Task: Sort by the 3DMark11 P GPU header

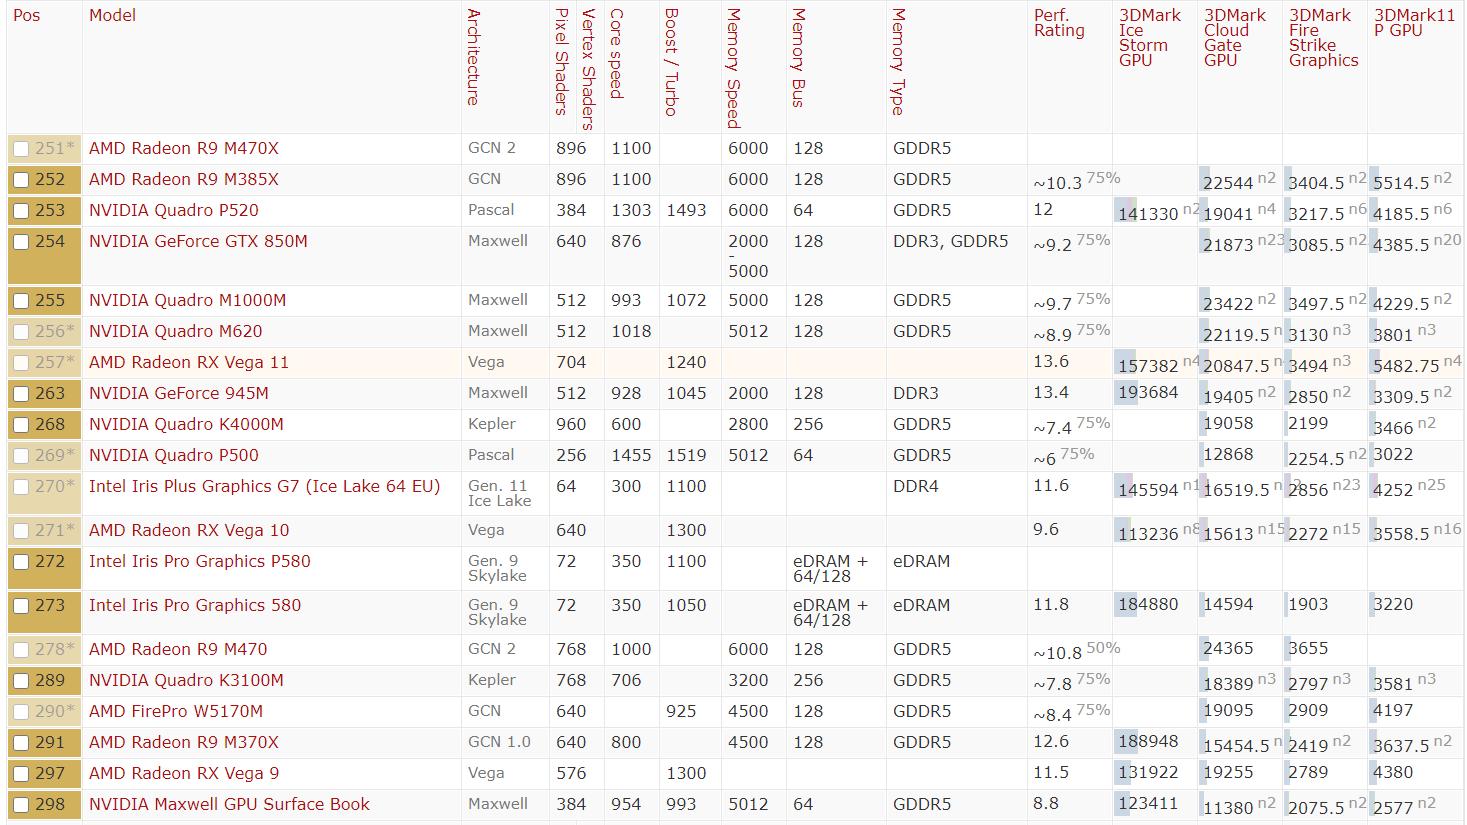Action: click(x=1415, y=23)
